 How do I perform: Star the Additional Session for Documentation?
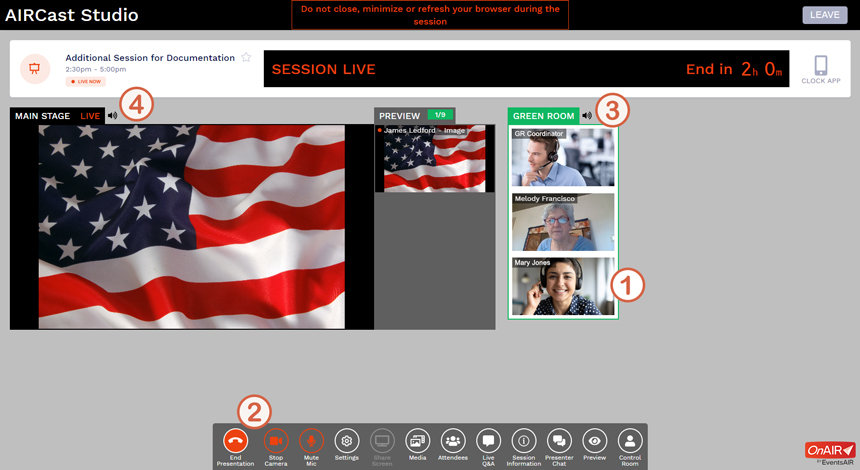pyautogui.click(x=246, y=58)
